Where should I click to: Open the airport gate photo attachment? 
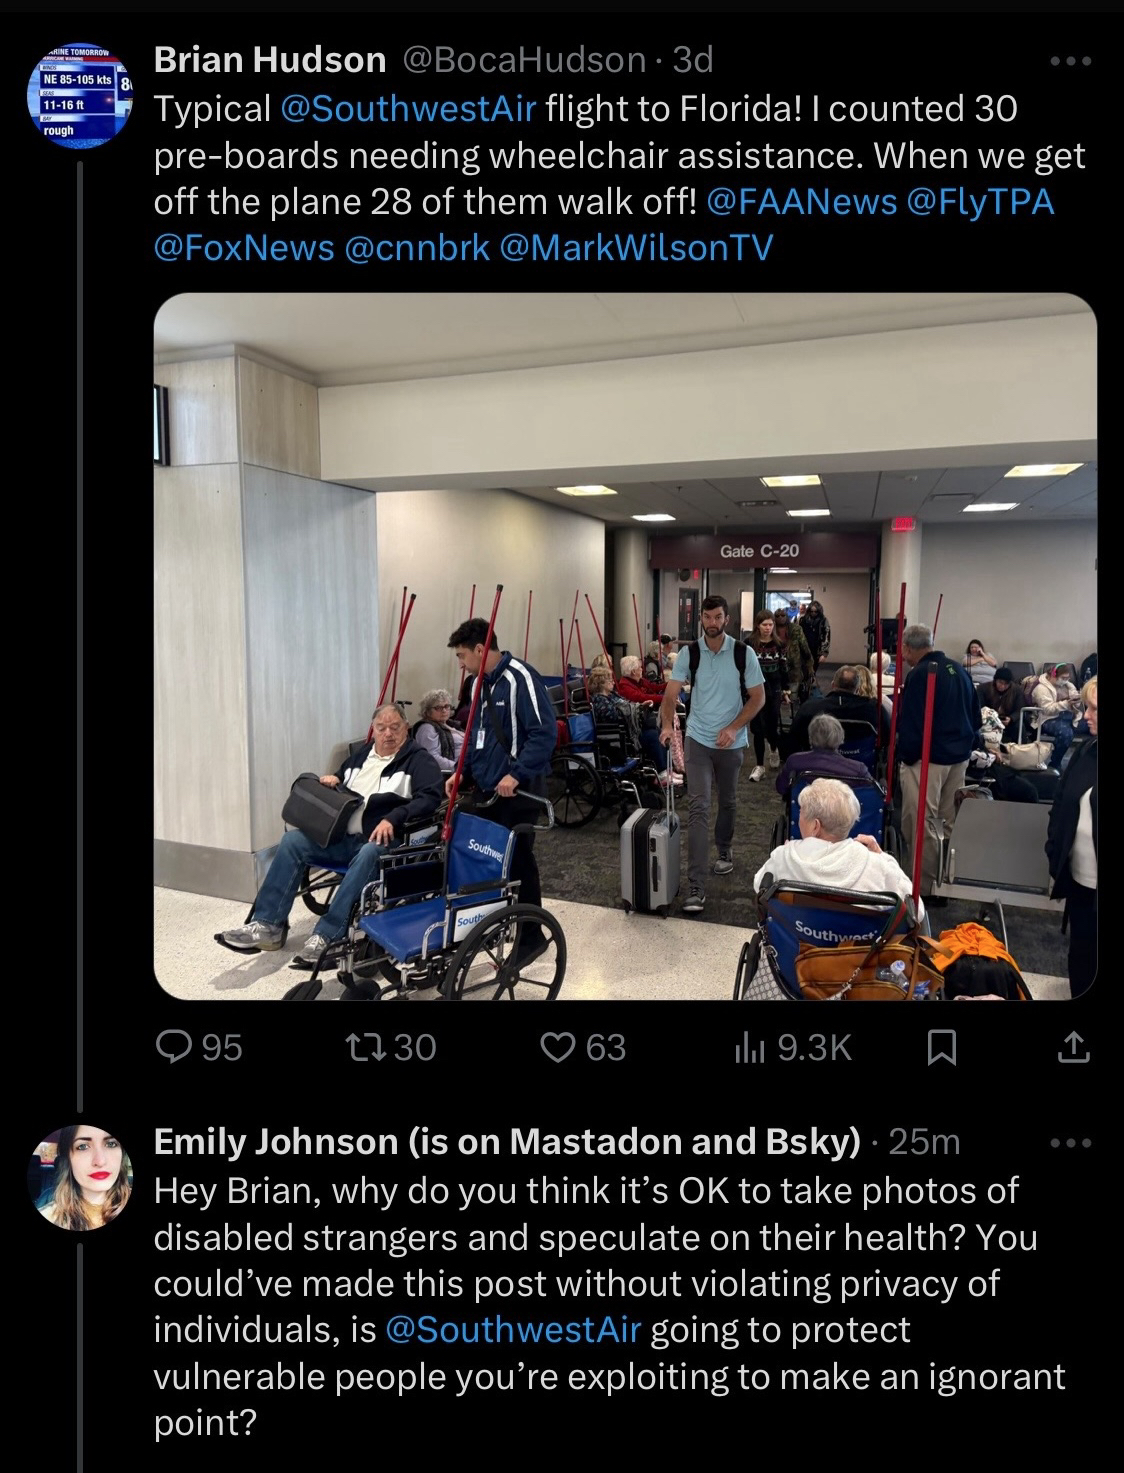pos(625,646)
